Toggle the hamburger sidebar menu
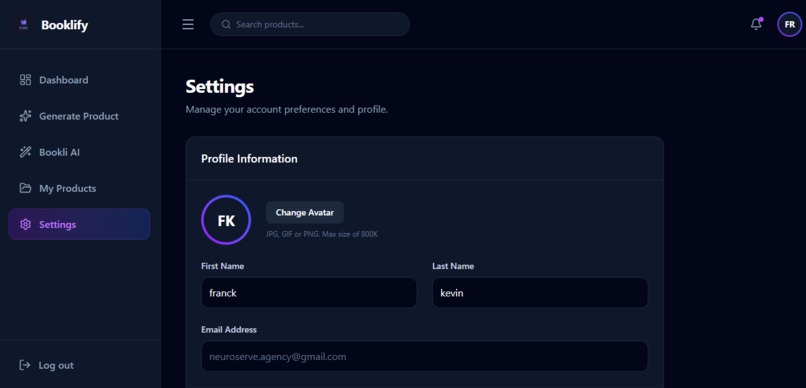This screenshot has width=806, height=388. point(188,25)
